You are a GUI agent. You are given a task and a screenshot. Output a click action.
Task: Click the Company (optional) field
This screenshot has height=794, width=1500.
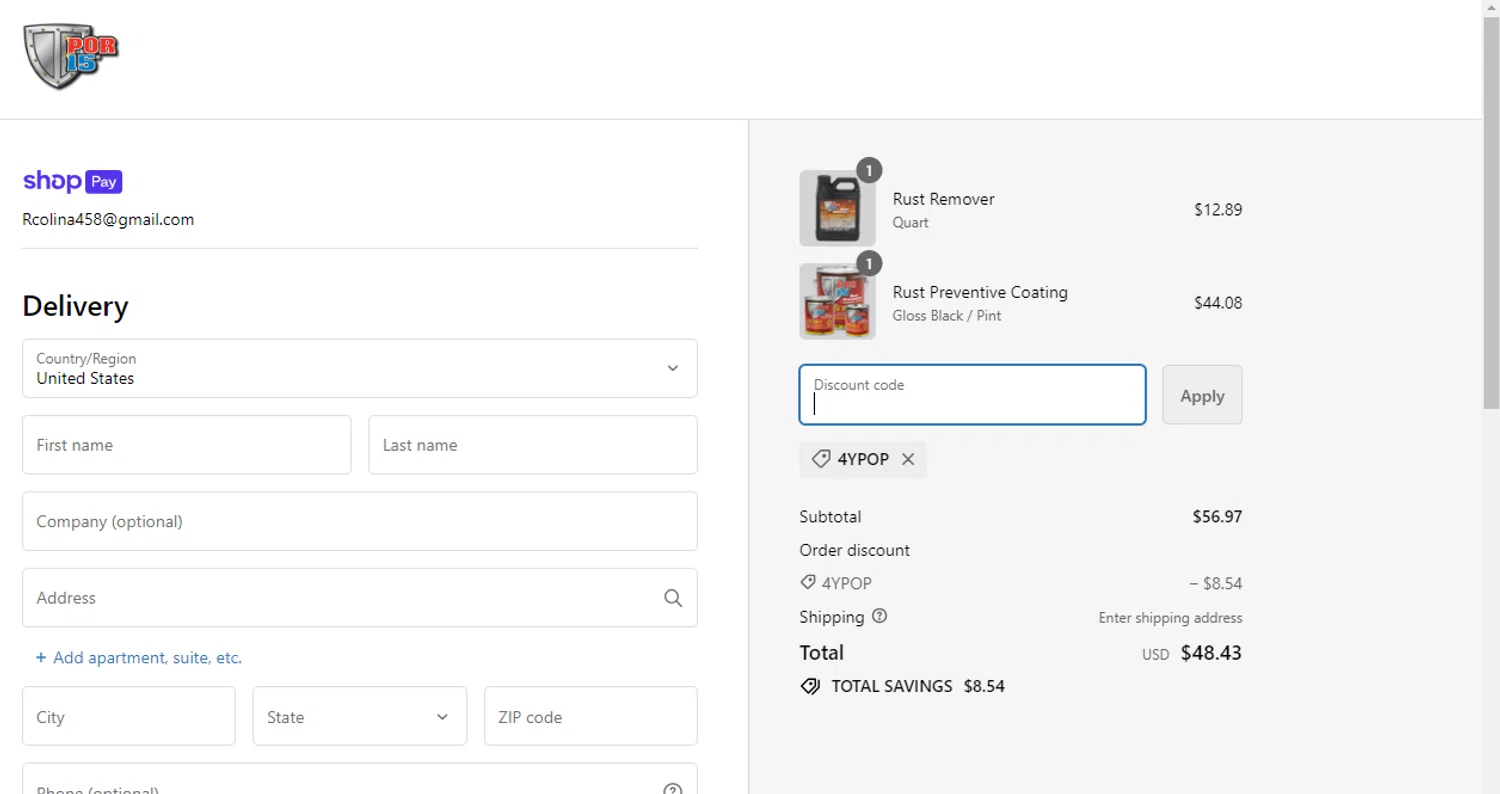[360, 521]
